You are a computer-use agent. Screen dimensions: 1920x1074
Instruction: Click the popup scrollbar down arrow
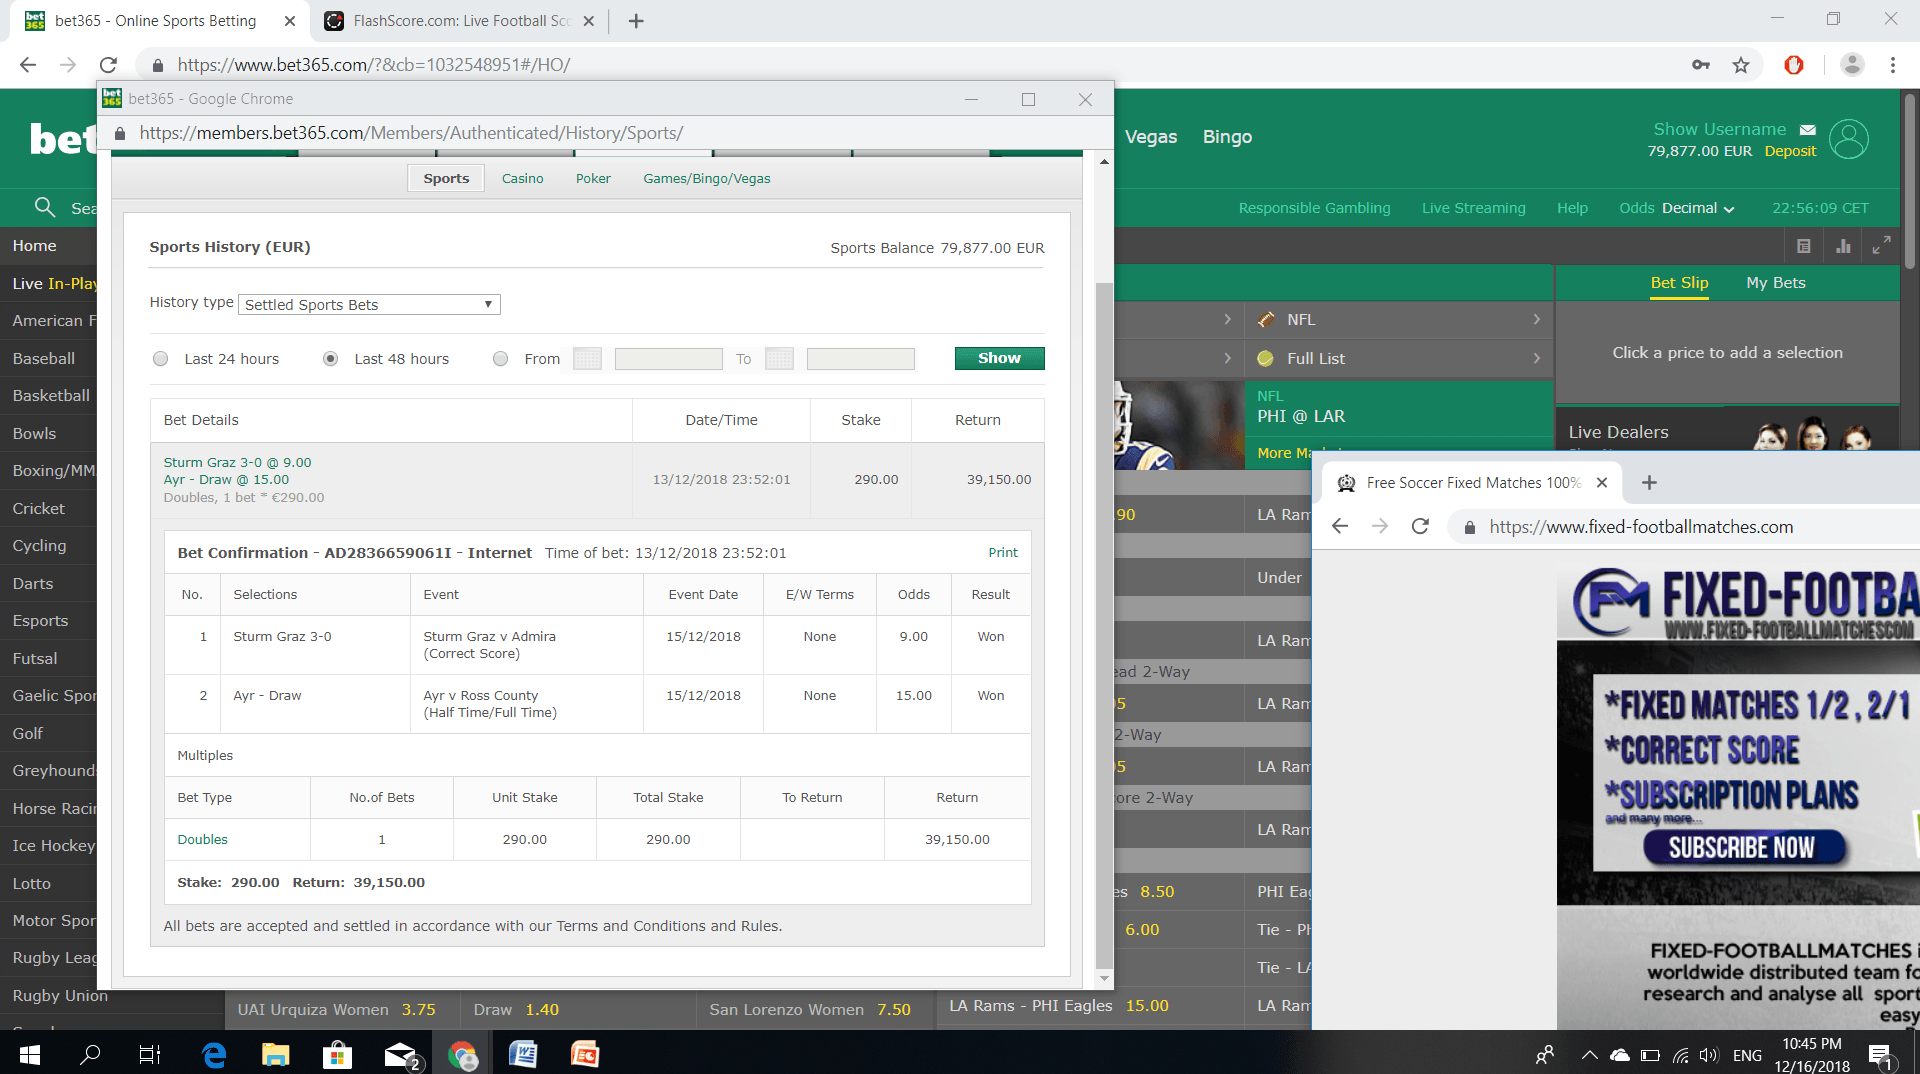coord(1104,979)
